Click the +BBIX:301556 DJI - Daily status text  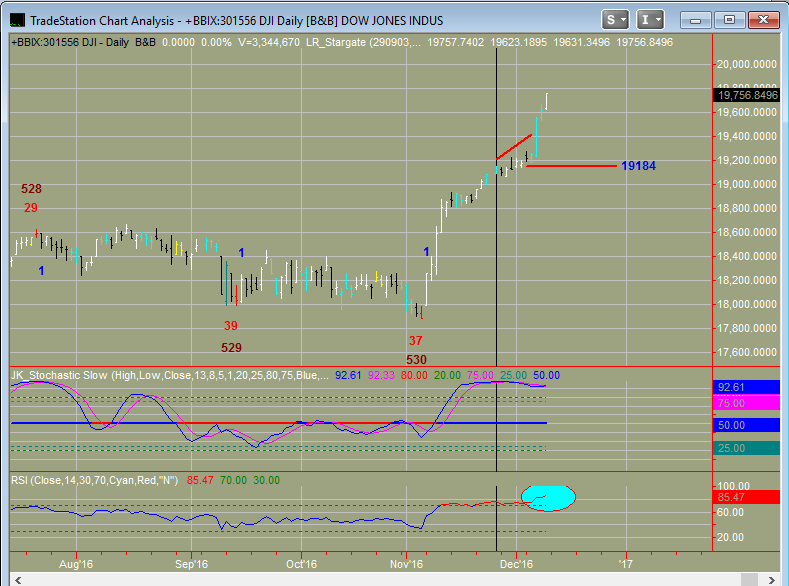coord(70,42)
